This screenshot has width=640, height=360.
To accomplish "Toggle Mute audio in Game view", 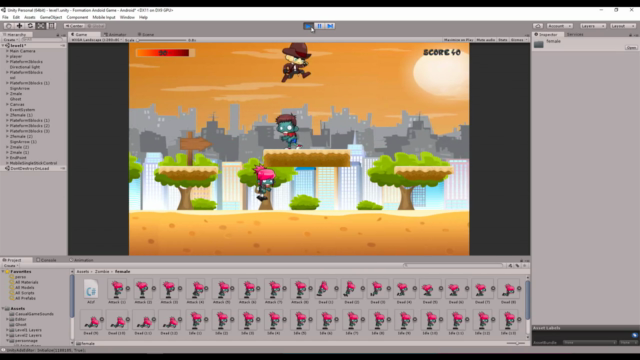I will (486, 40).
